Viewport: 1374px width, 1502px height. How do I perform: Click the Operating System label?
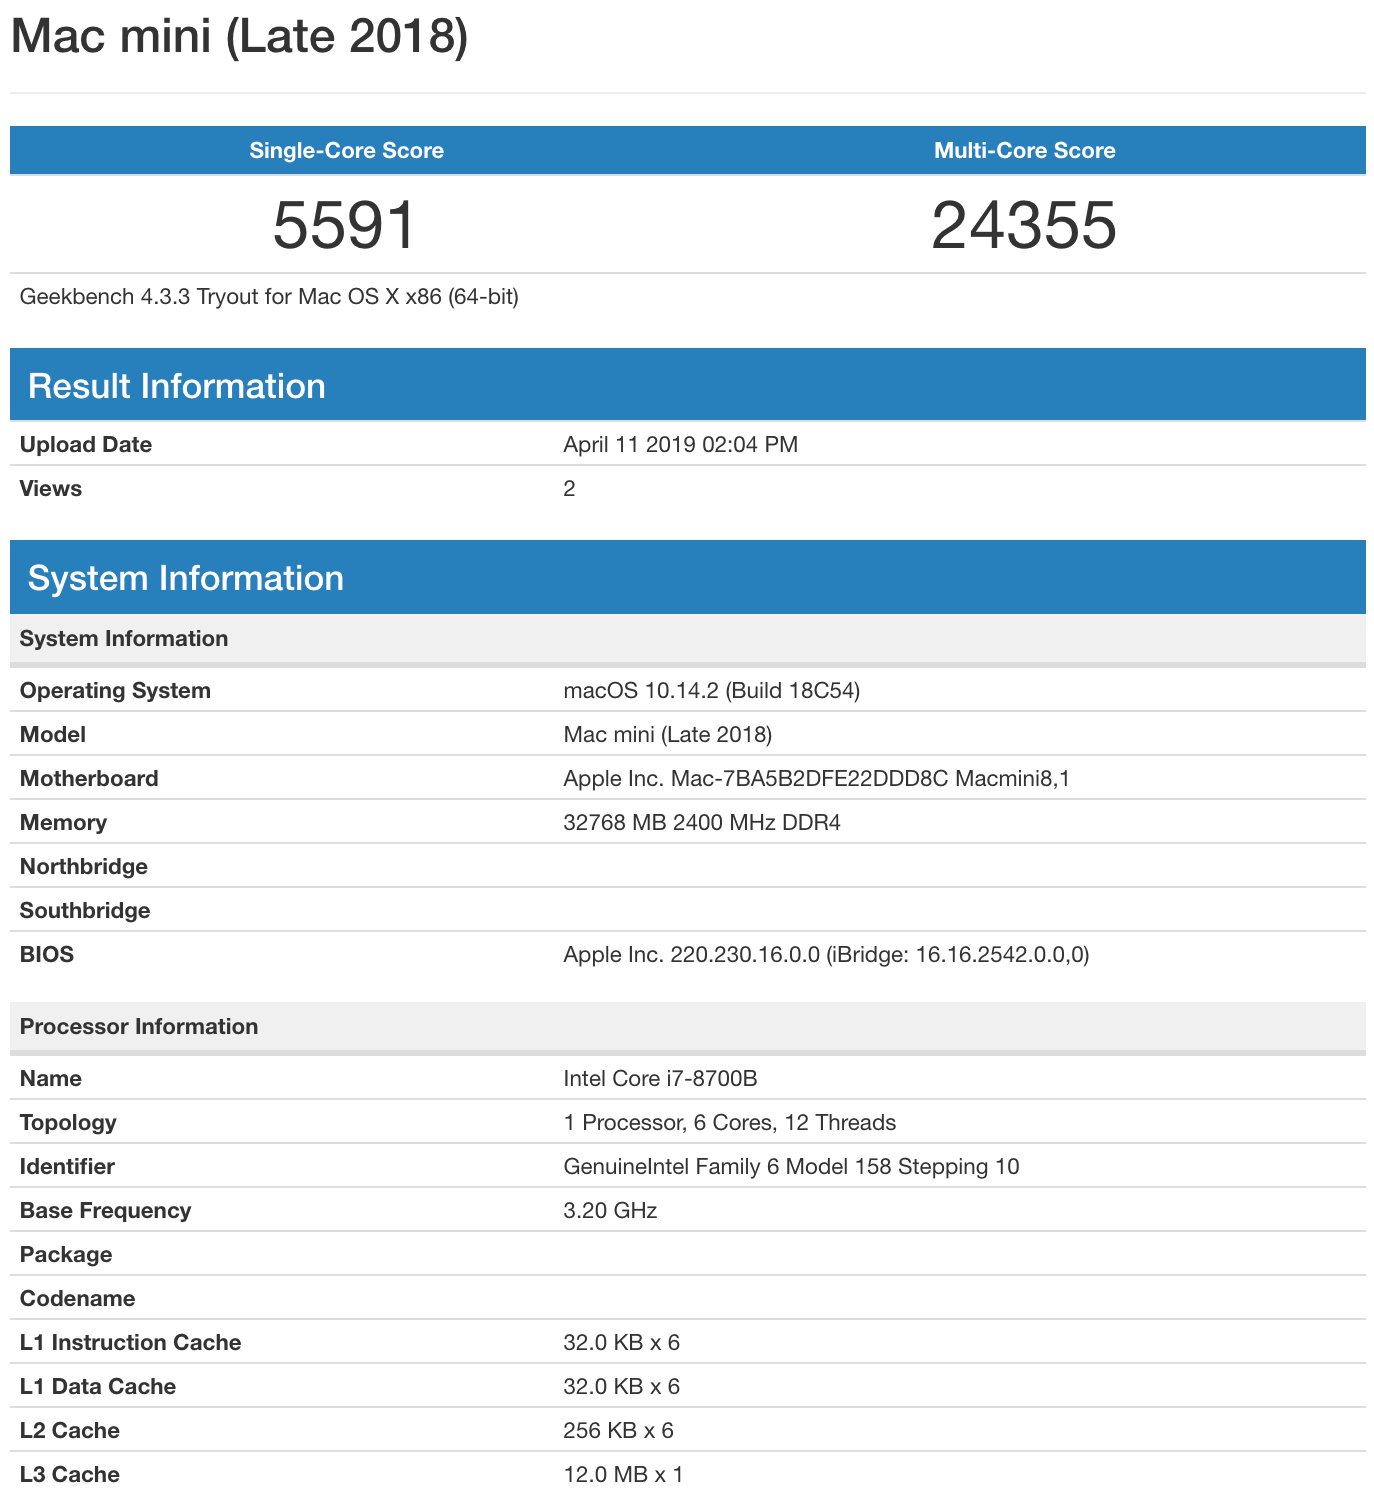[x=115, y=691]
